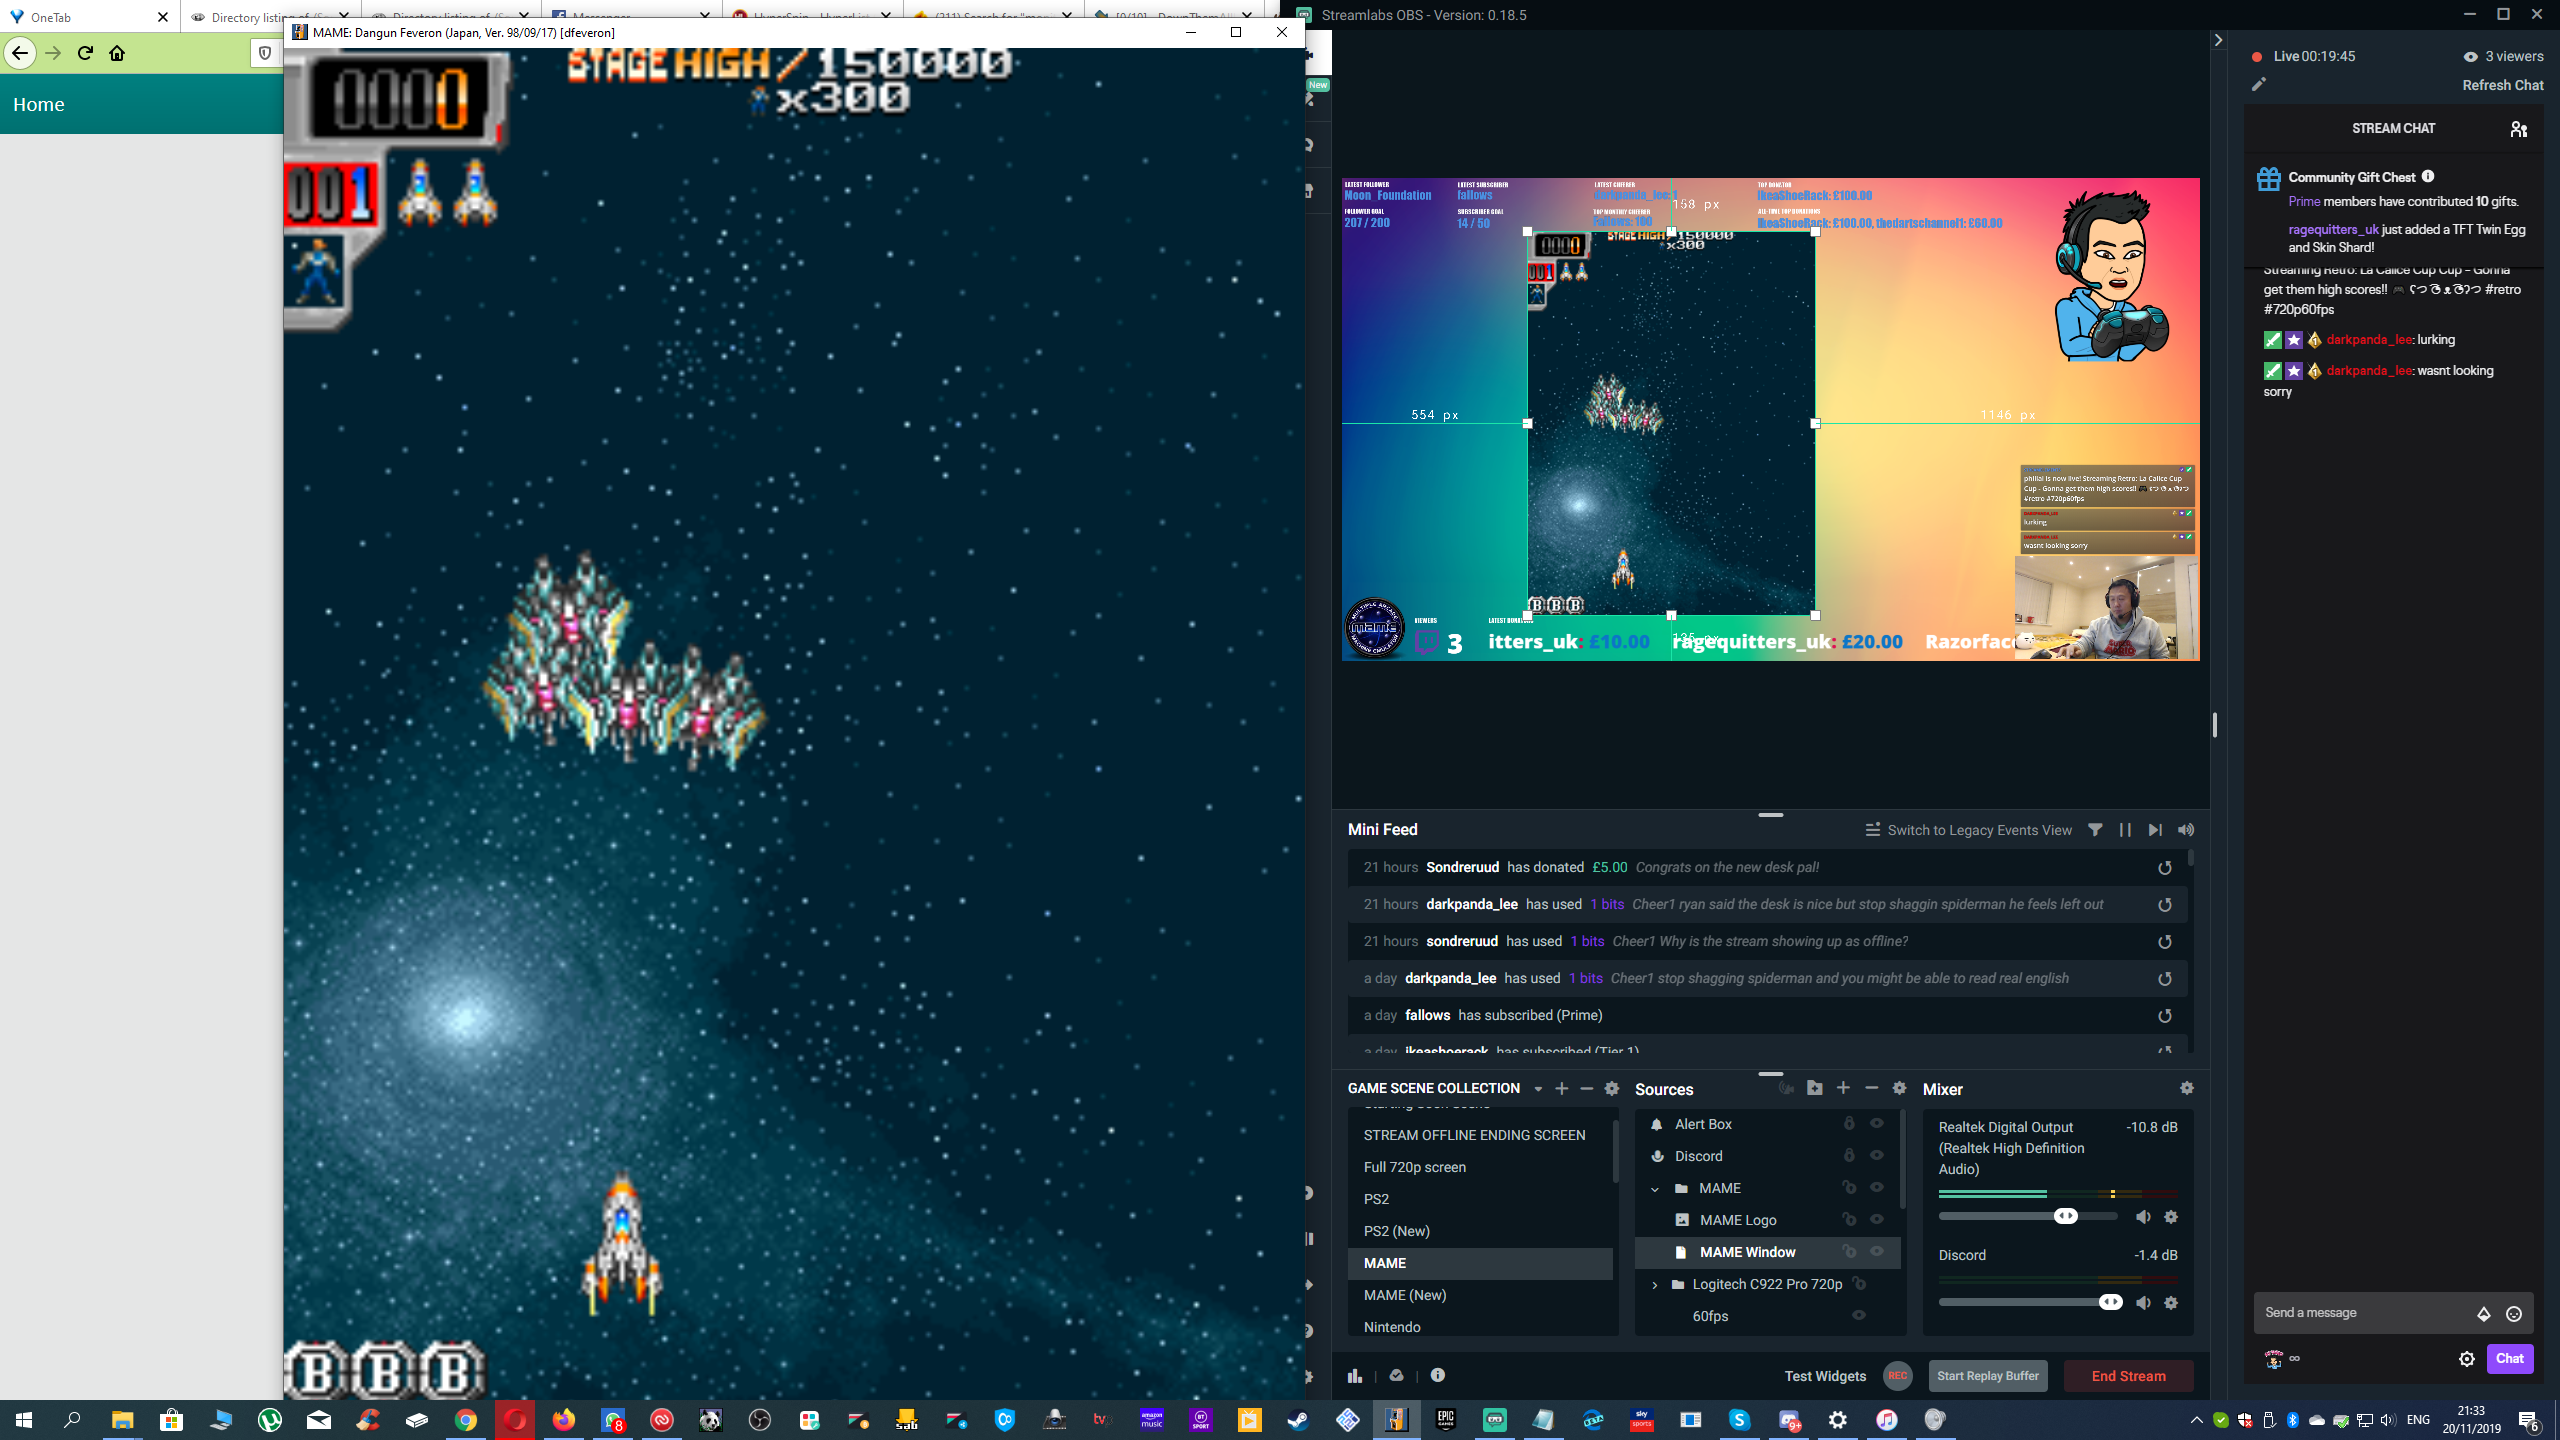Replay the Sondreruud £5.00 donation alert

pos(2165,868)
